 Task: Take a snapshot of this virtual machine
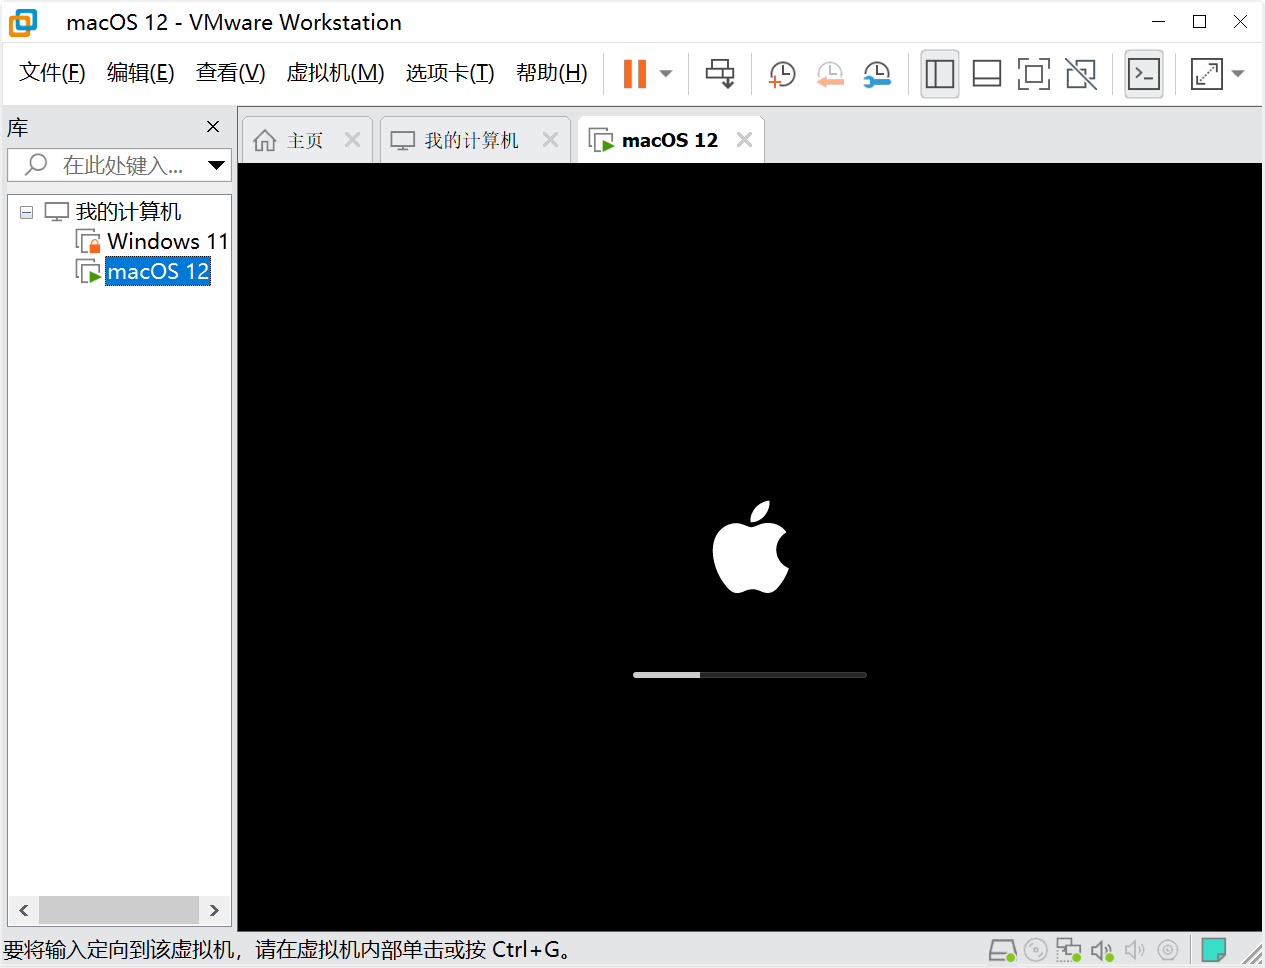tap(781, 74)
